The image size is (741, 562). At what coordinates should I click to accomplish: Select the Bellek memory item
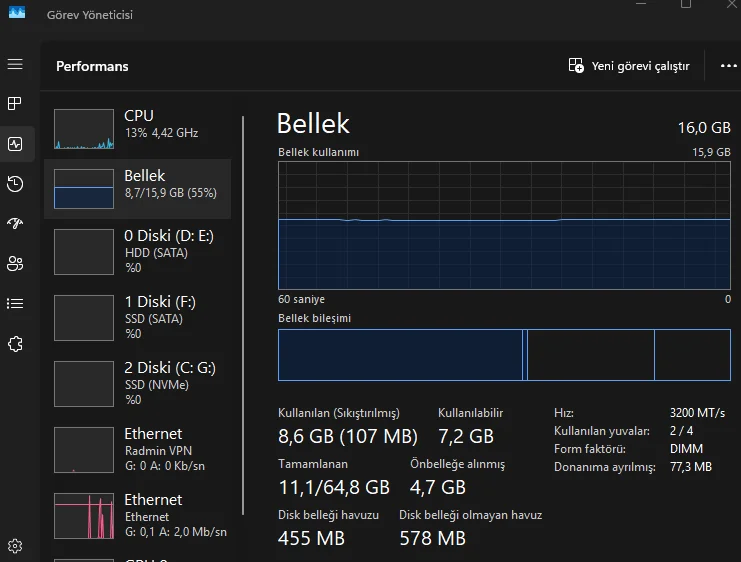138,188
